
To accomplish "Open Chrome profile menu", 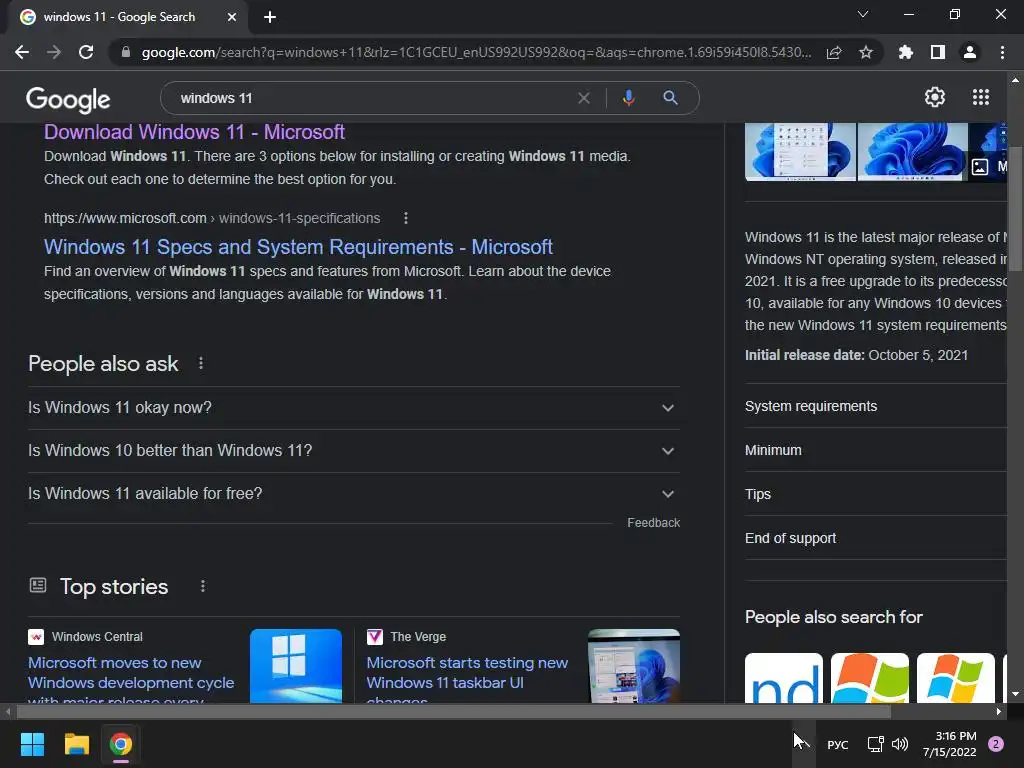I will [970, 52].
